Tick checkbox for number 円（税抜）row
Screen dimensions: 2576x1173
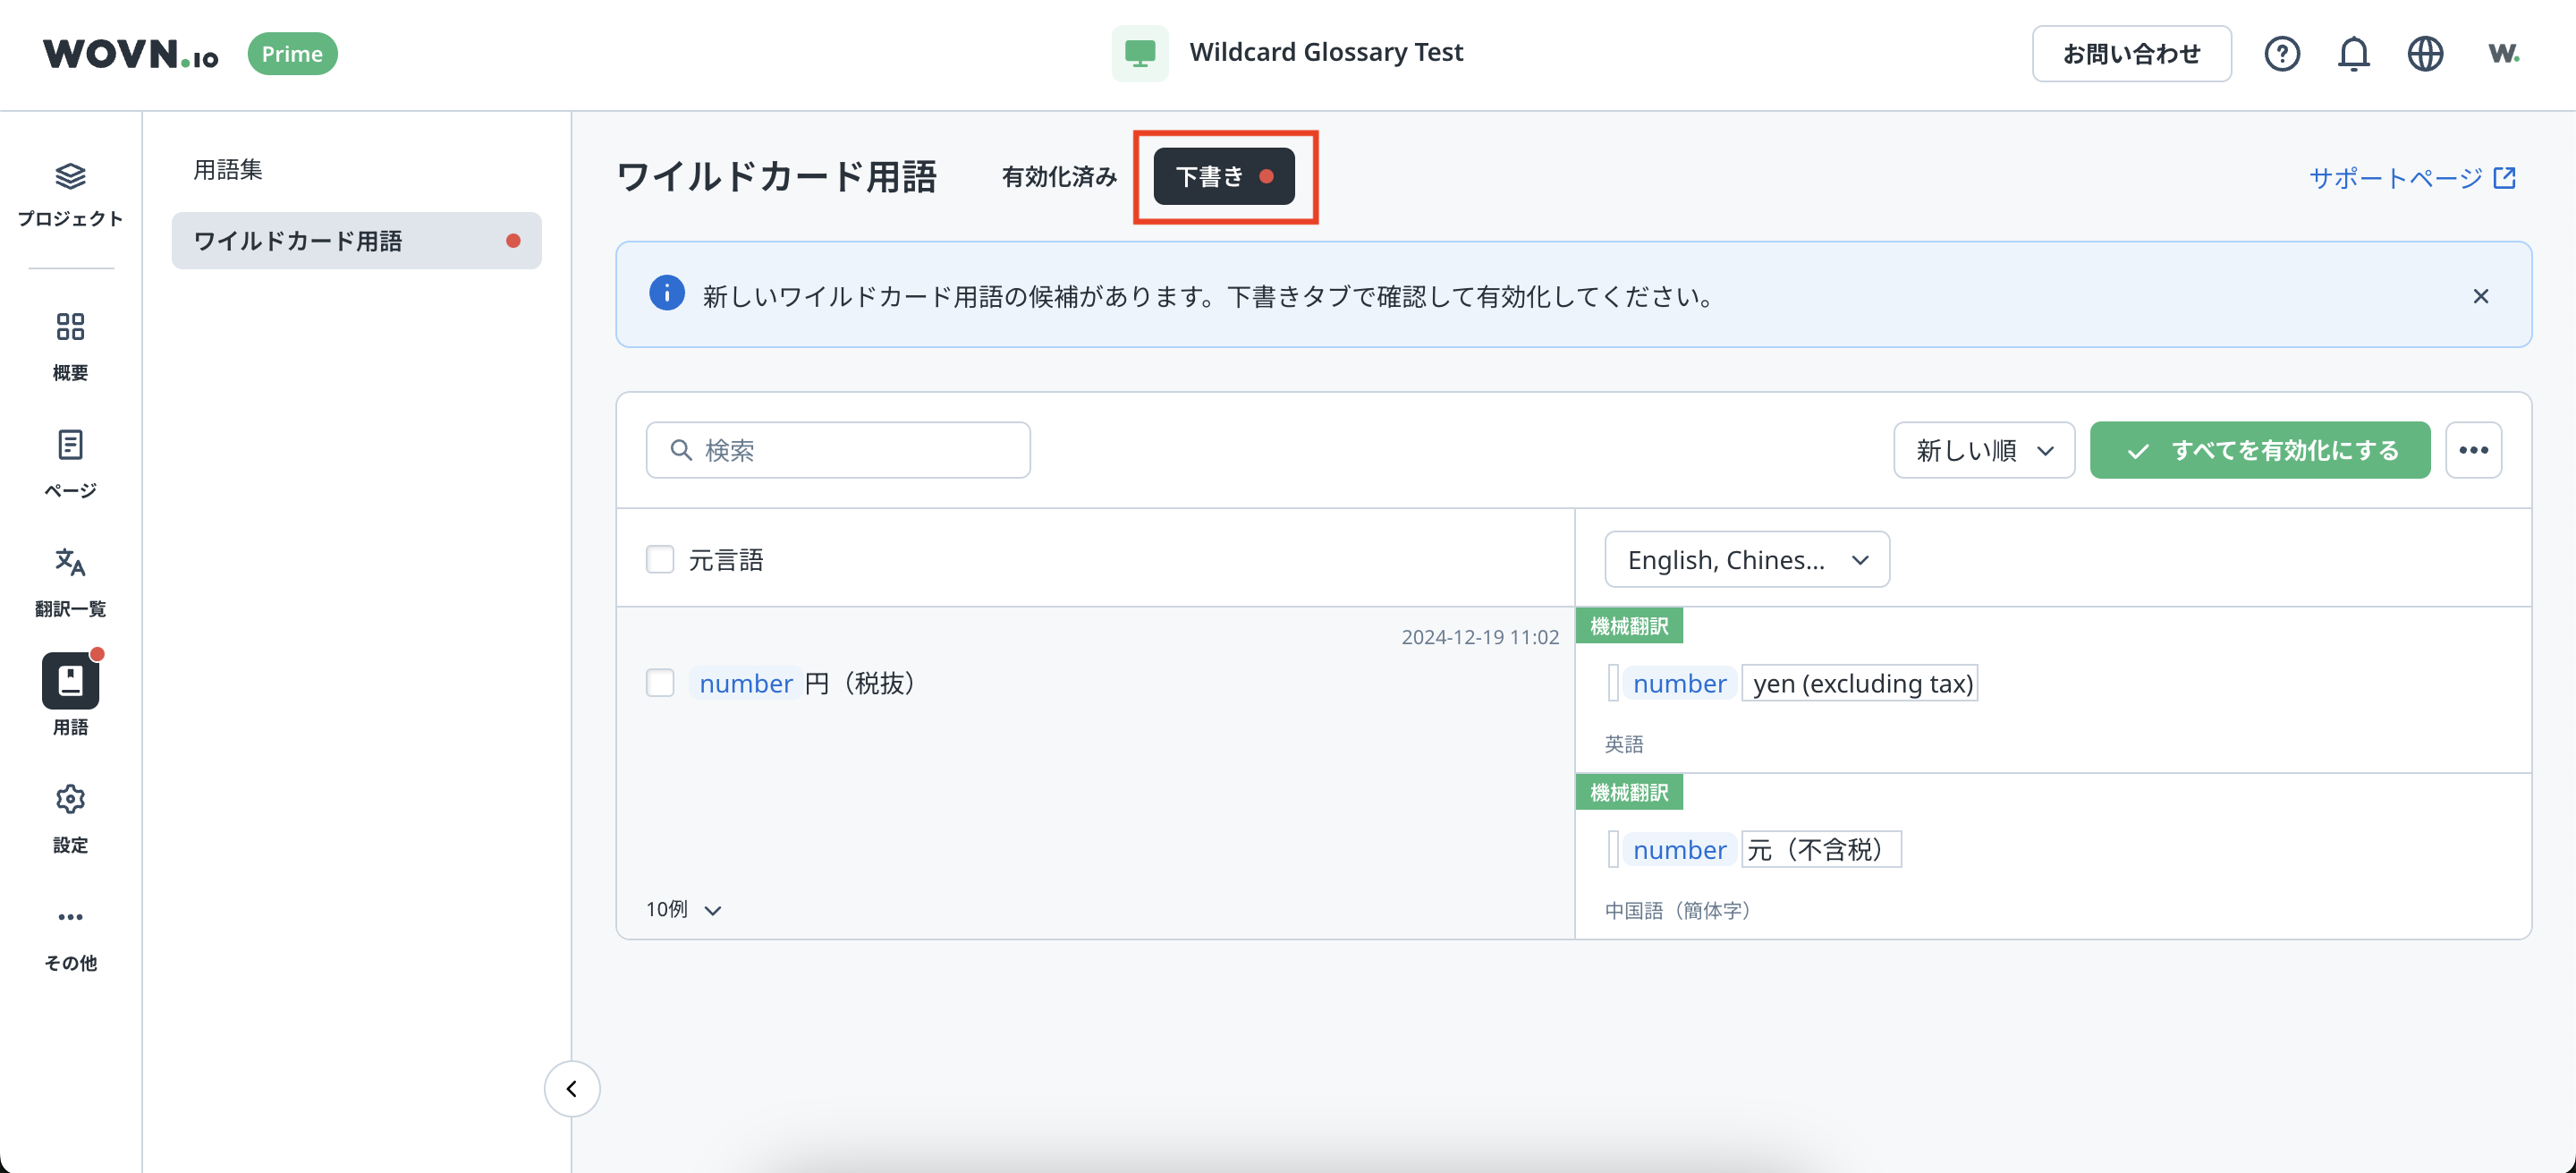[x=660, y=683]
